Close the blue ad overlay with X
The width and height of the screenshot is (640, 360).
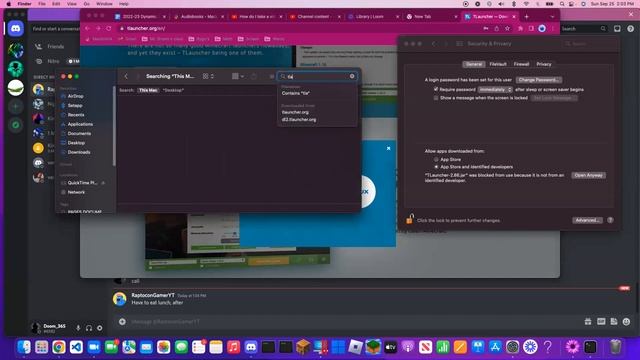click(x=388, y=149)
